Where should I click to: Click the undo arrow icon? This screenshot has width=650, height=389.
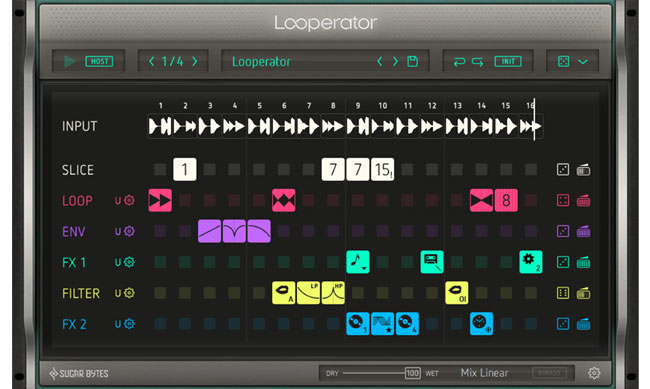coord(459,62)
